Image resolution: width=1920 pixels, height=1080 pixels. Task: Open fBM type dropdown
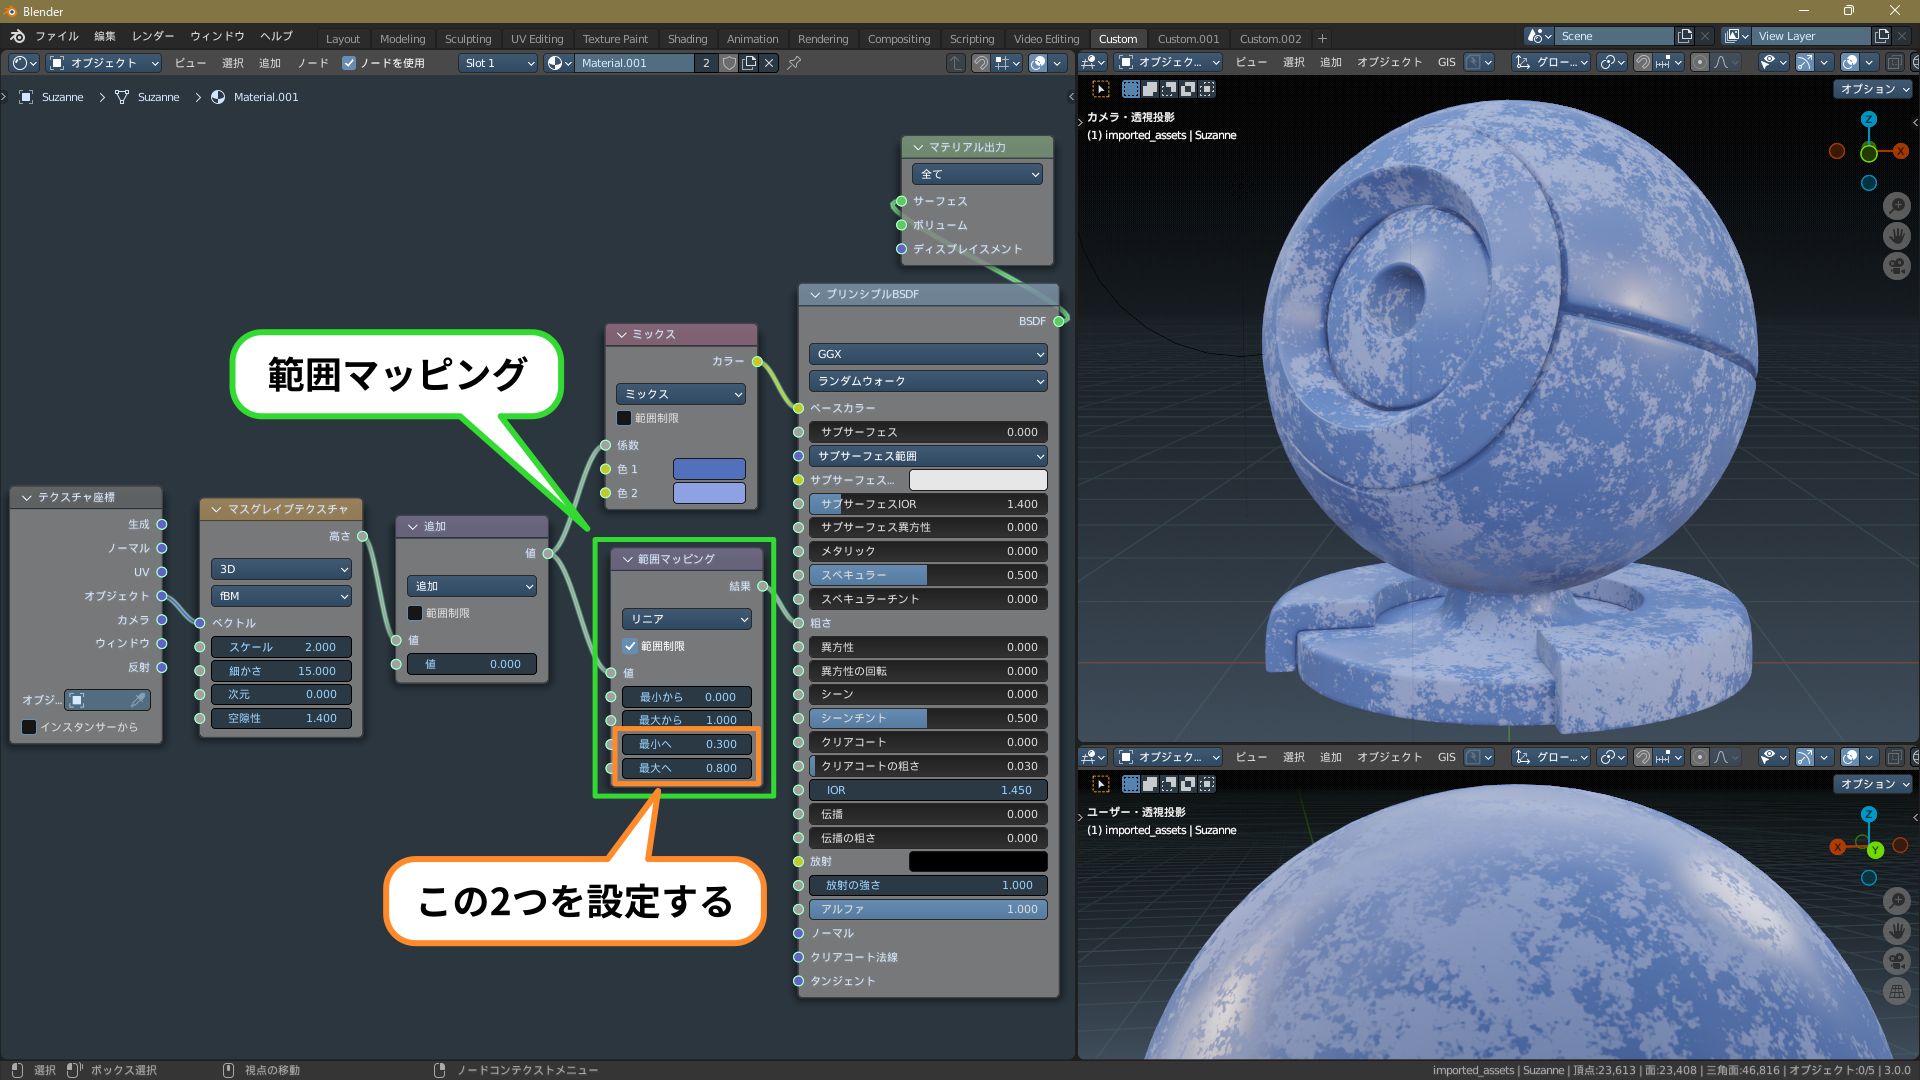point(281,596)
